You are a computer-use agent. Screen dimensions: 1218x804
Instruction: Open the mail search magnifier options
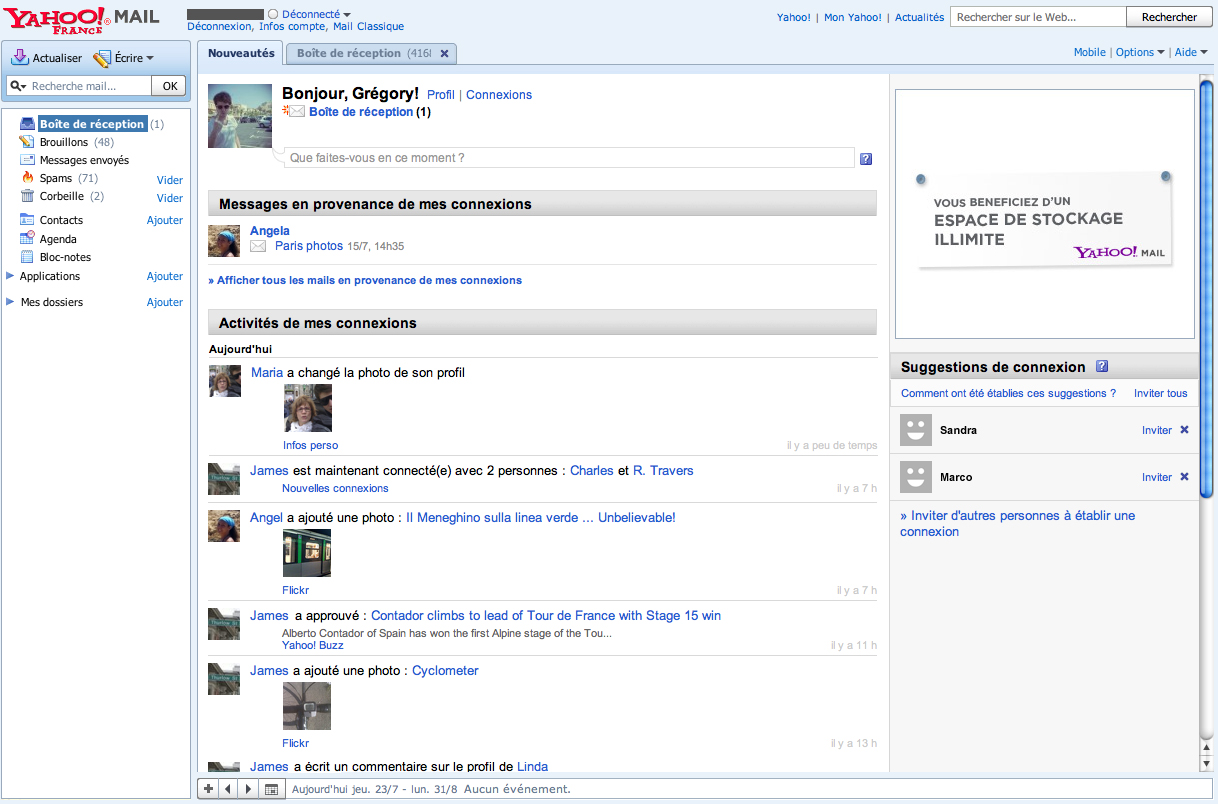(18, 86)
